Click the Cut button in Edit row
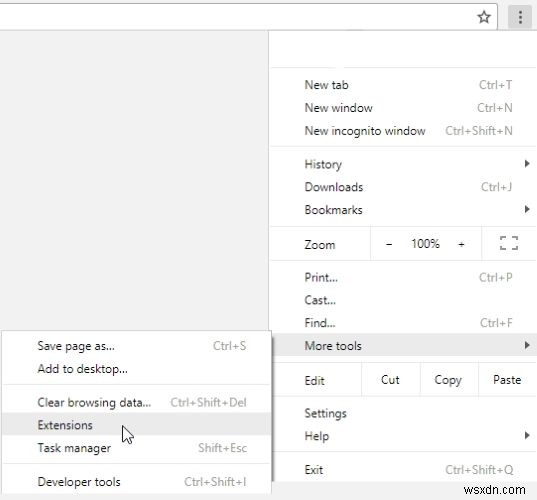 (390, 380)
